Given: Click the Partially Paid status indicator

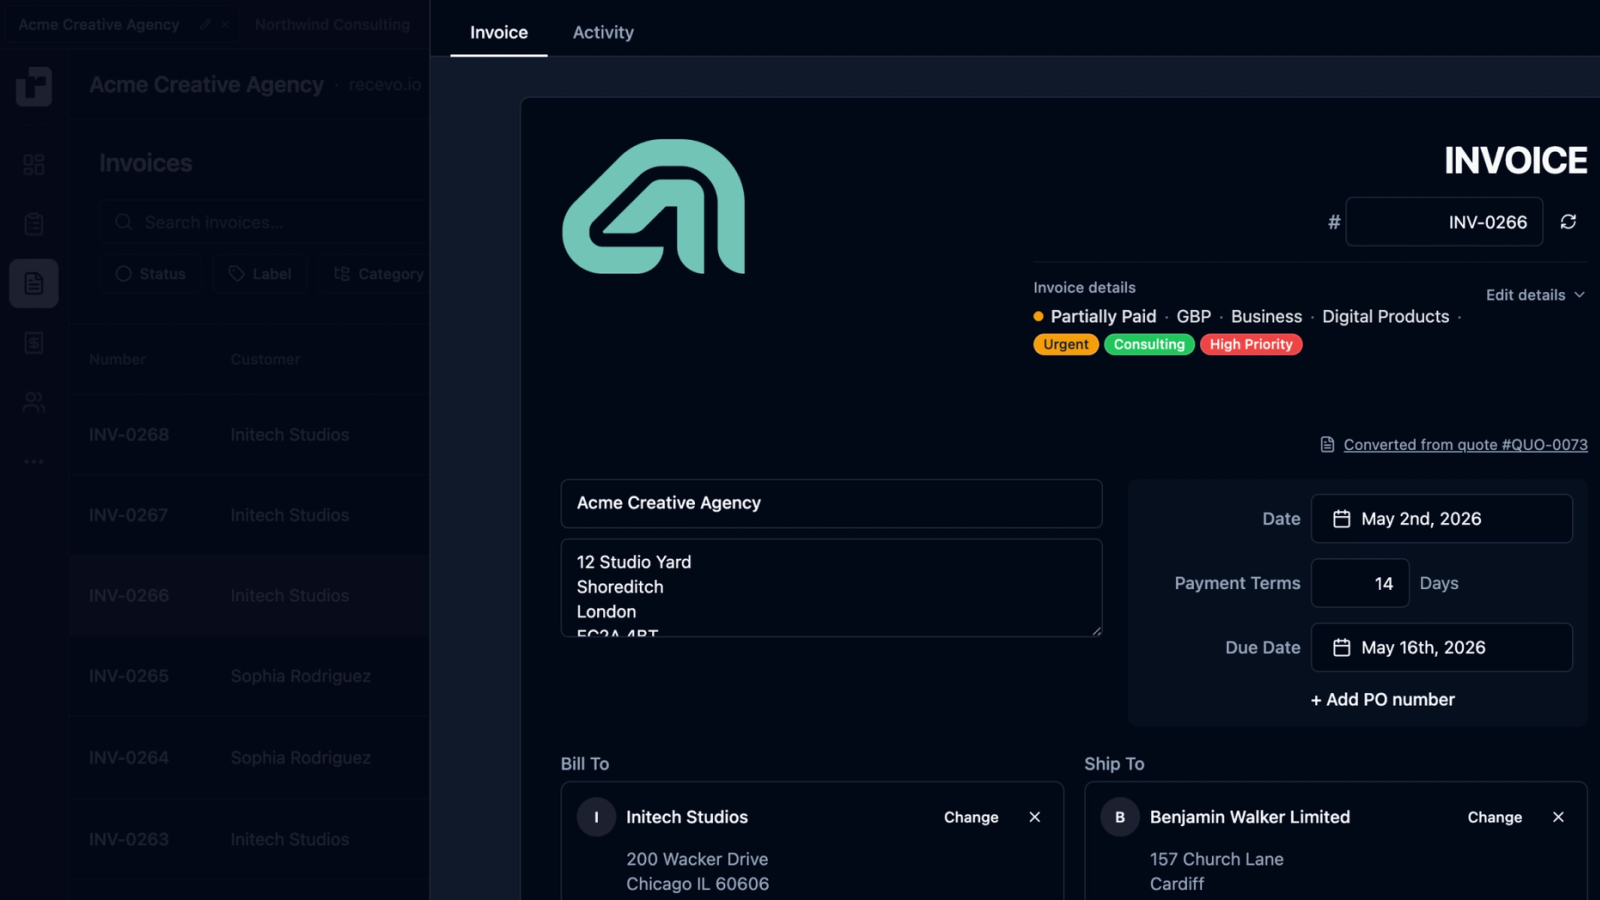Looking at the screenshot, I should tap(1095, 316).
